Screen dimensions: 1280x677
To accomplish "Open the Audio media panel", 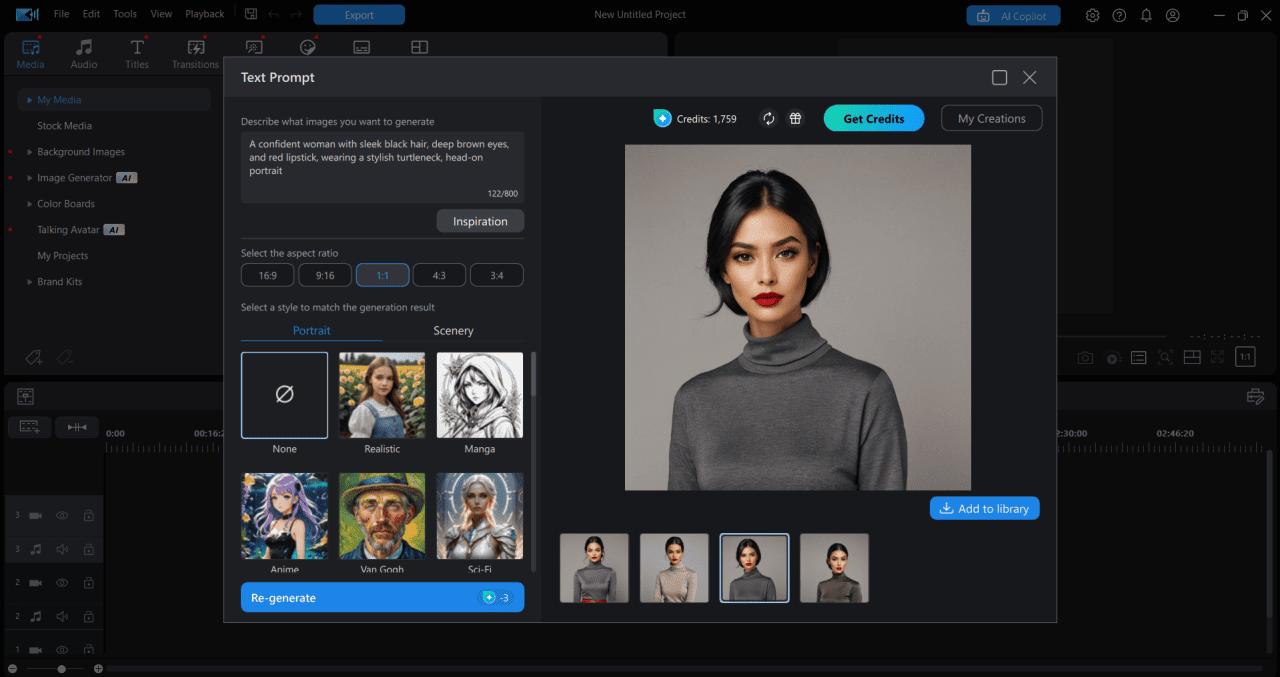I will pyautogui.click(x=83, y=52).
